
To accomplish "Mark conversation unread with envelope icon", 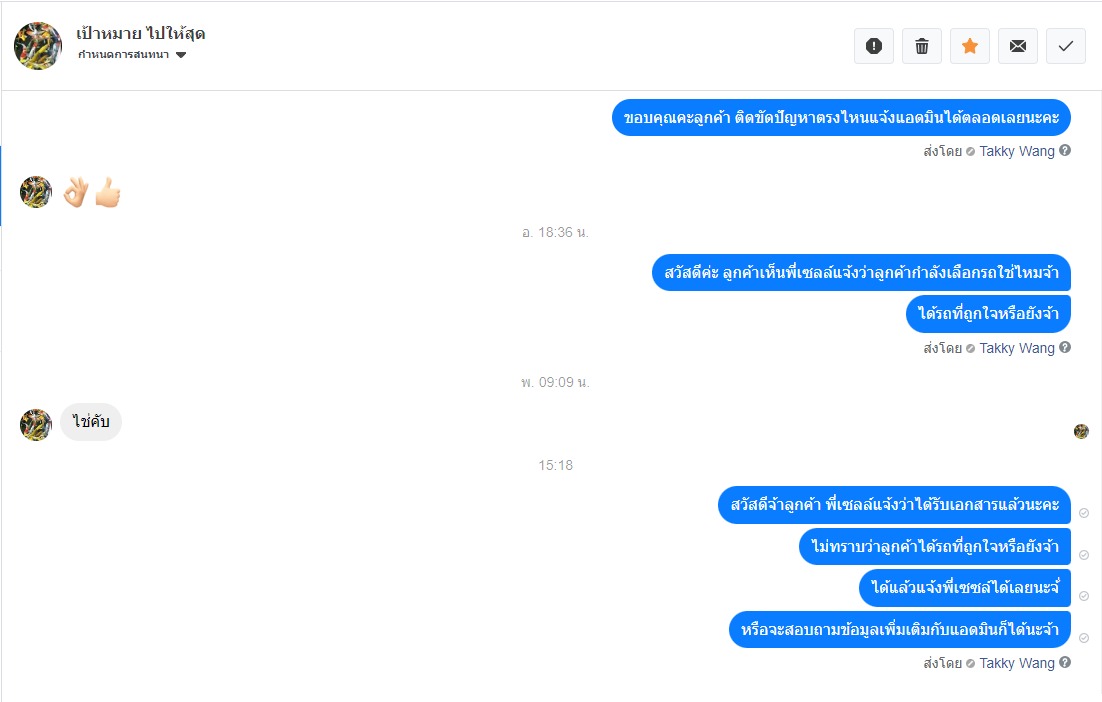I will (x=1018, y=46).
